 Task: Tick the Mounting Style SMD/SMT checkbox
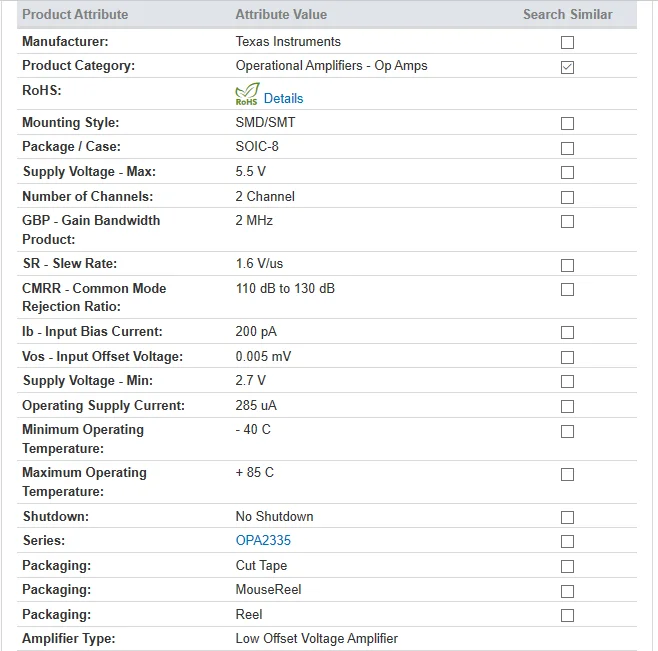pyautogui.click(x=567, y=123)
